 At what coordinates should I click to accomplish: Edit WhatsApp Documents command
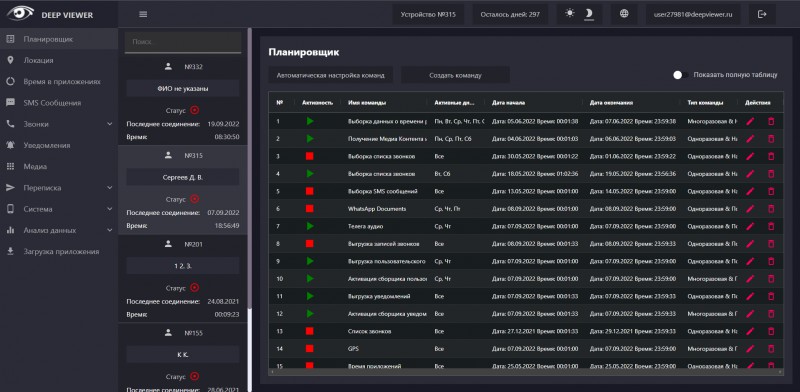point(750,209)
